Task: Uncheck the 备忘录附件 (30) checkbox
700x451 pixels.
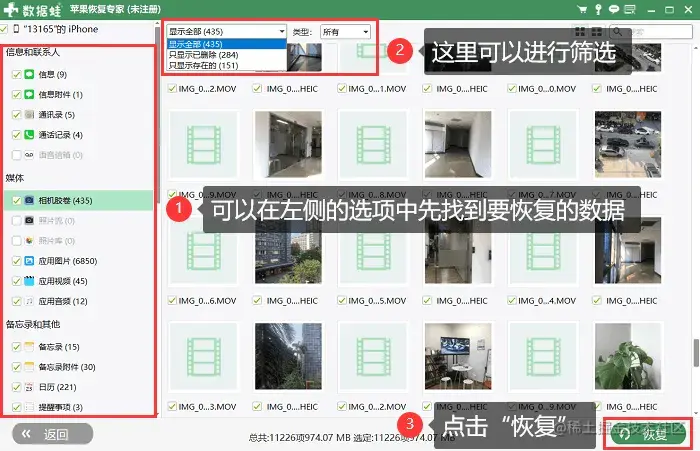Action: 17,367
